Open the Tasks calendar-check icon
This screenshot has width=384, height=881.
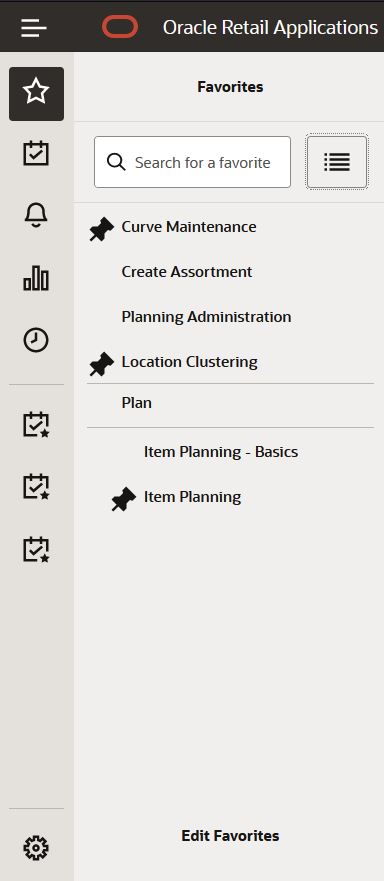[x=37, y=153]
